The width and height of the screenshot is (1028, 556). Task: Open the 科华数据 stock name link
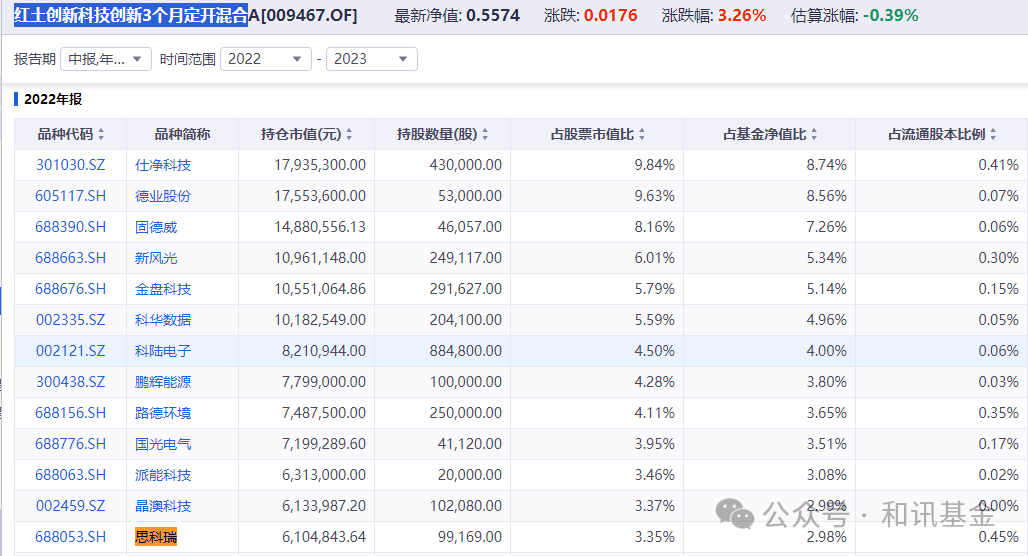point(163,320)
